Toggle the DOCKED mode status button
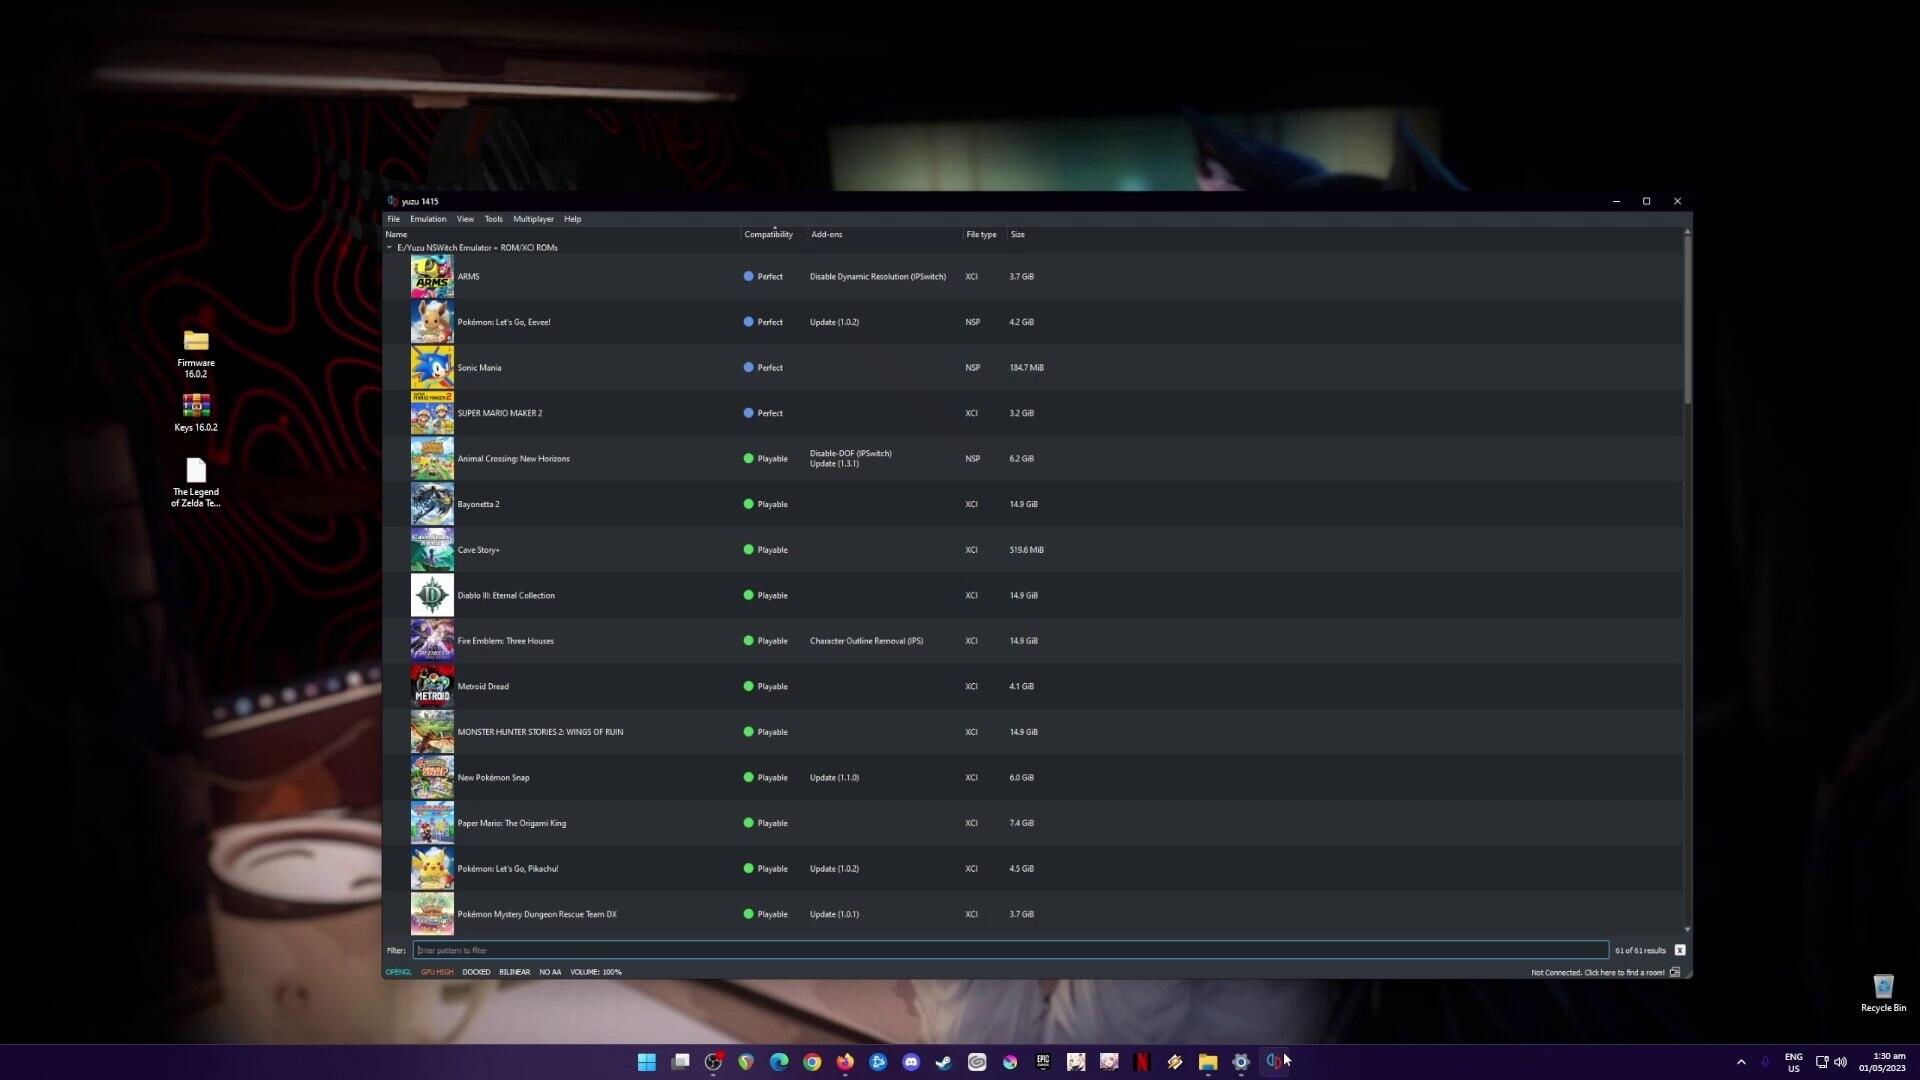This screenshot has width=1920, height=1080. coord(476,972)
